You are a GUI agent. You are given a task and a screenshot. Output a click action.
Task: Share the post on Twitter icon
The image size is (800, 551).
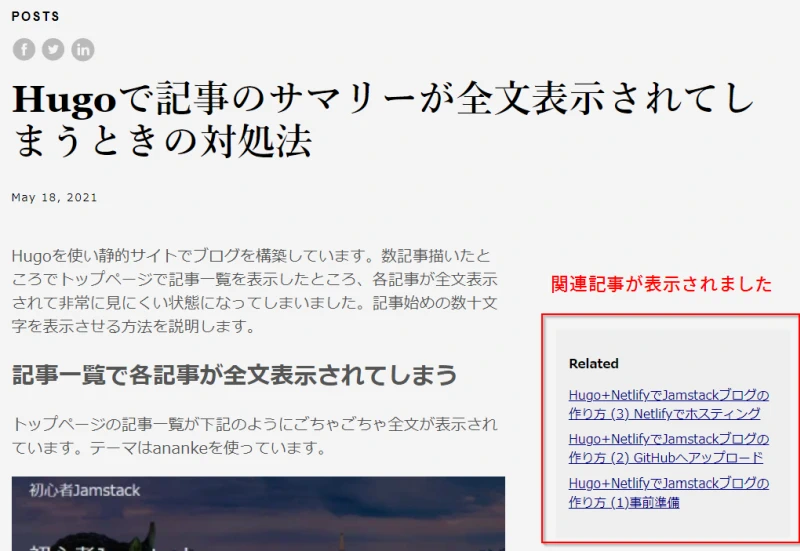click(53, 49)
